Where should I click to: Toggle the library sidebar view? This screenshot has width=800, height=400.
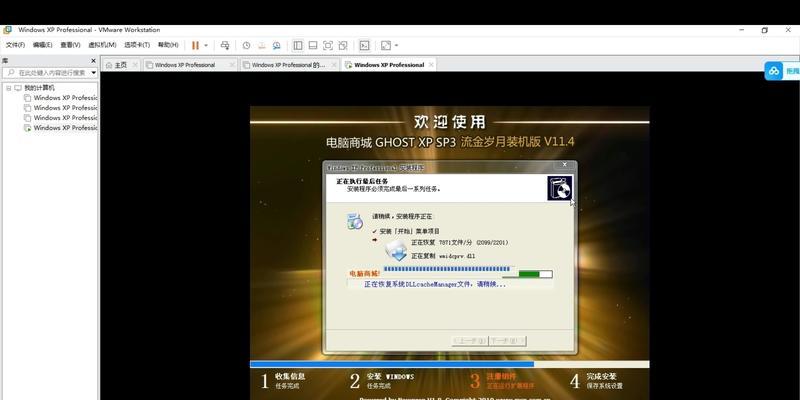[x=298, y=45]
